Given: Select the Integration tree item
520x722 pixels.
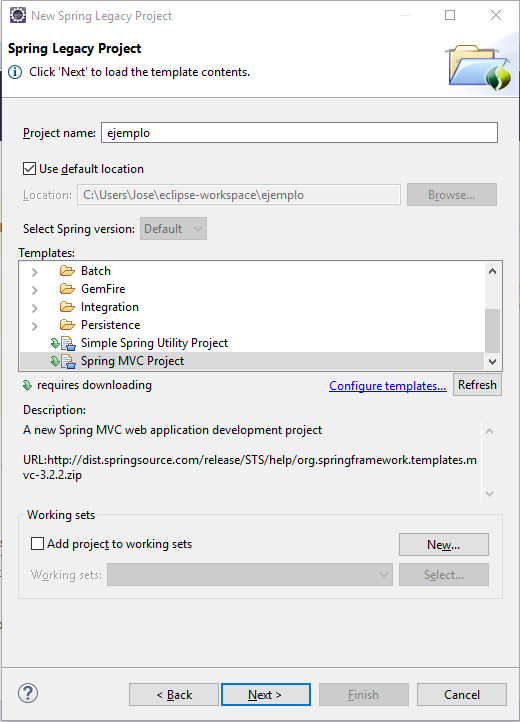Looking at the screenshot, I should [110, 307].
